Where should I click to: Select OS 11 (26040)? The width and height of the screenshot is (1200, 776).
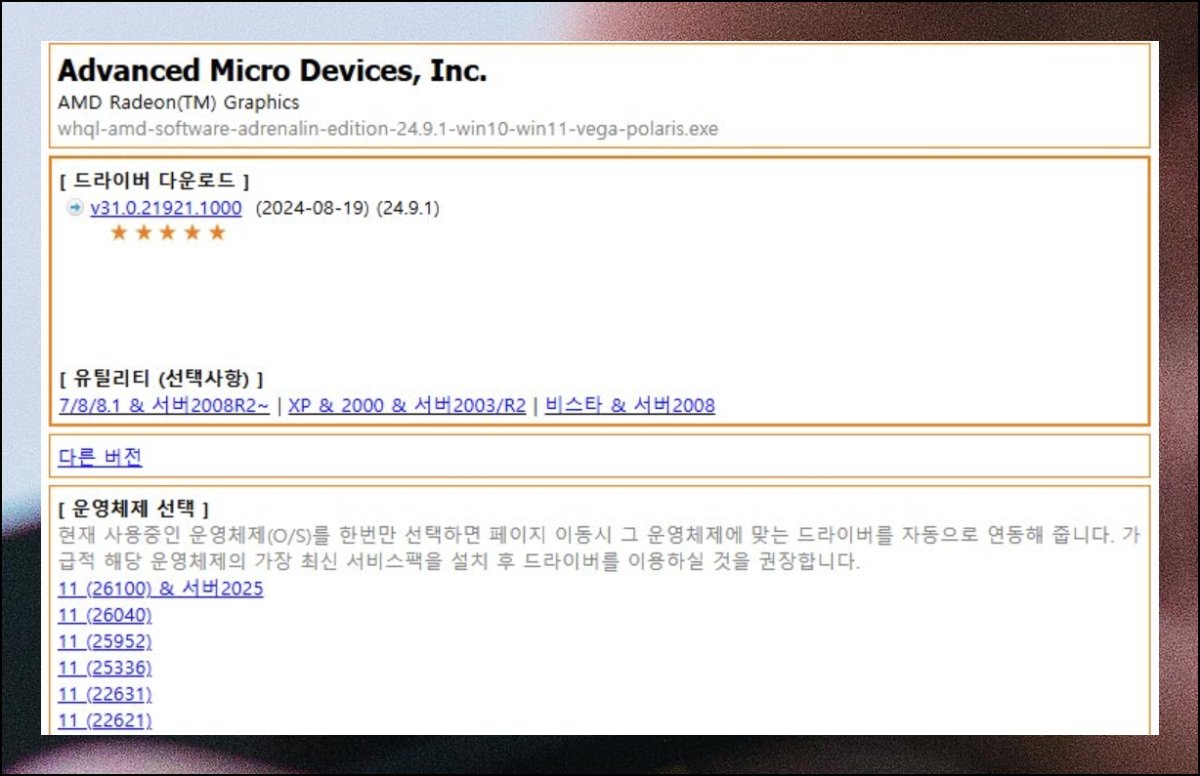point(105,615)
